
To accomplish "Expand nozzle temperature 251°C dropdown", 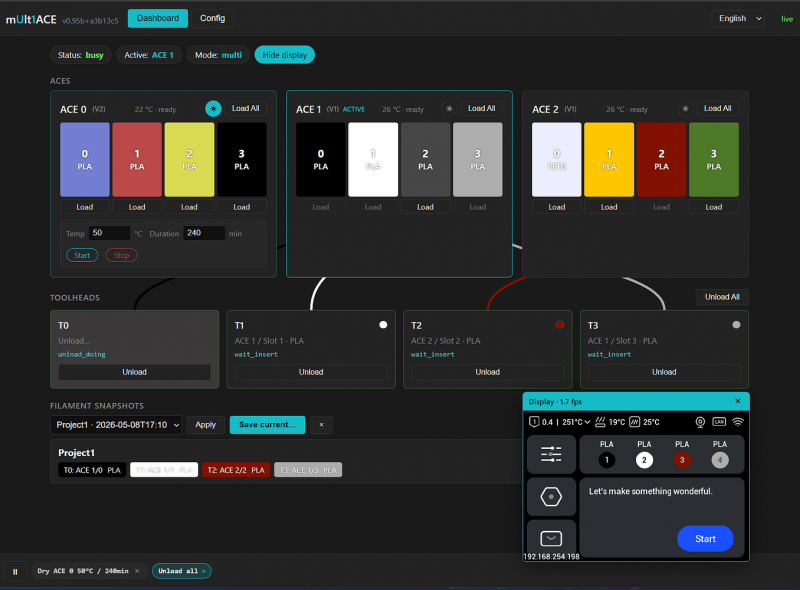I will coord(576,422).
